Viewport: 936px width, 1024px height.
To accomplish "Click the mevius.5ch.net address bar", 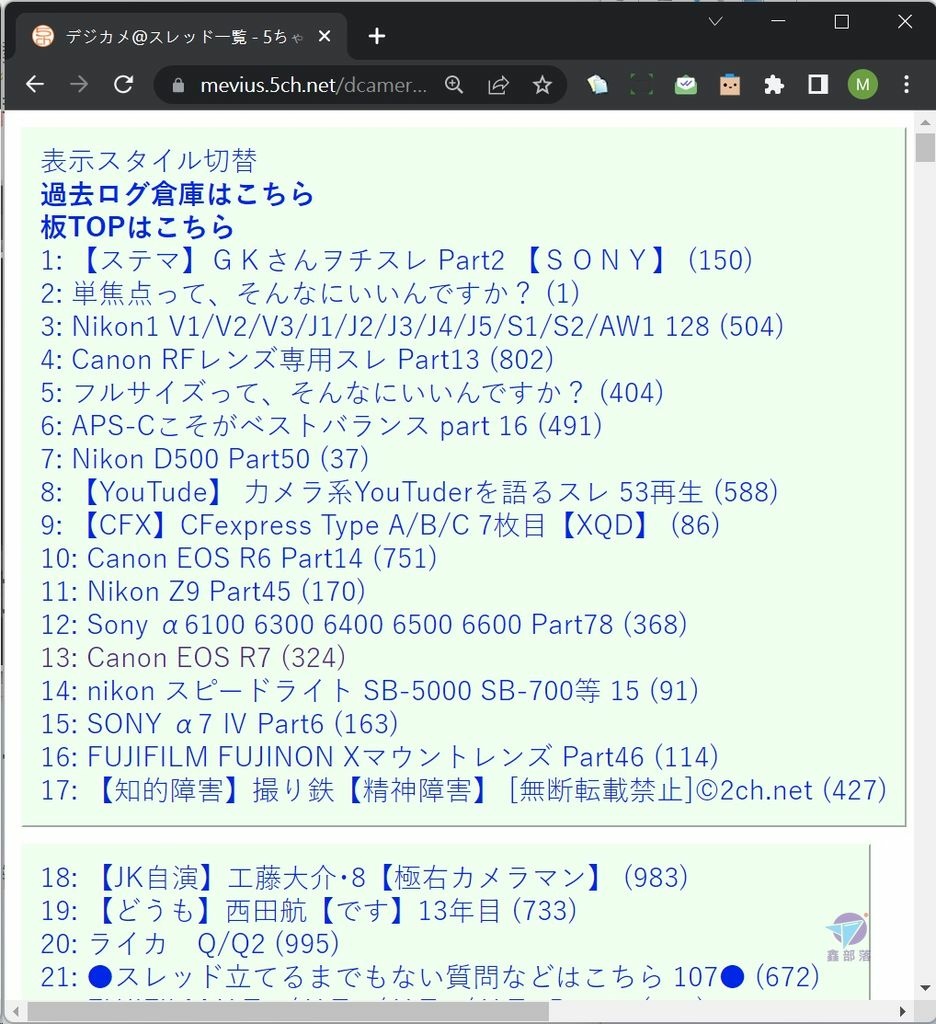I will coord(314,85).
